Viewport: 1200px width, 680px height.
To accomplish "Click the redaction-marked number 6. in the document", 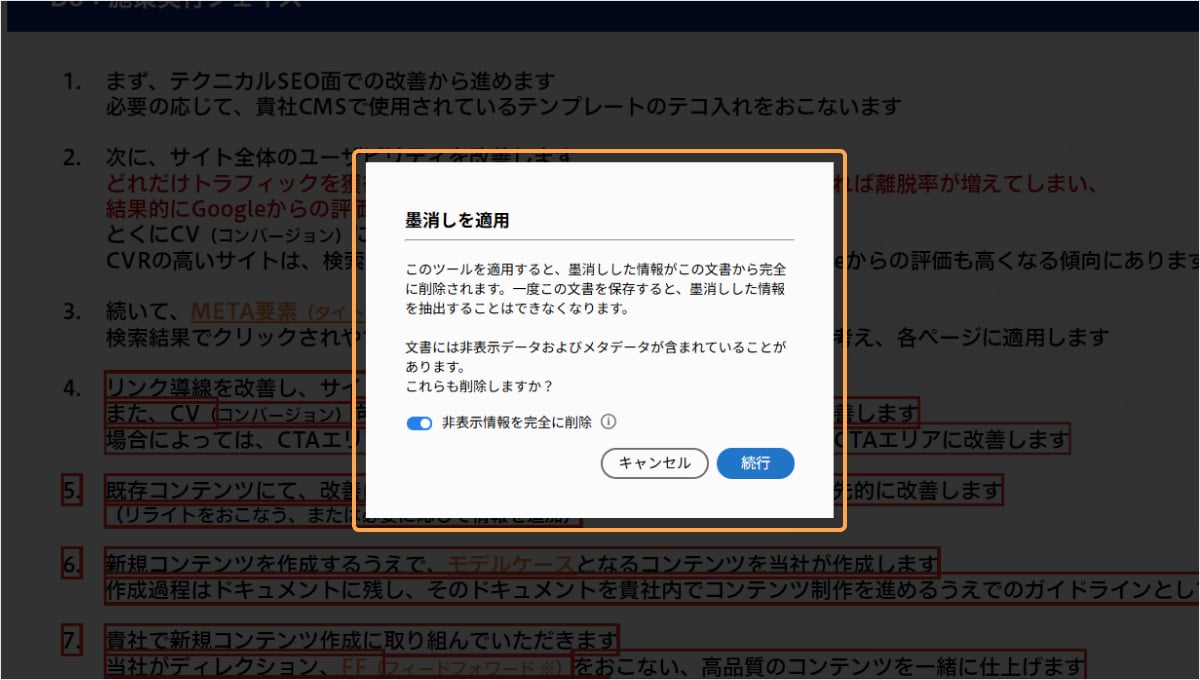I will point(72,565).
